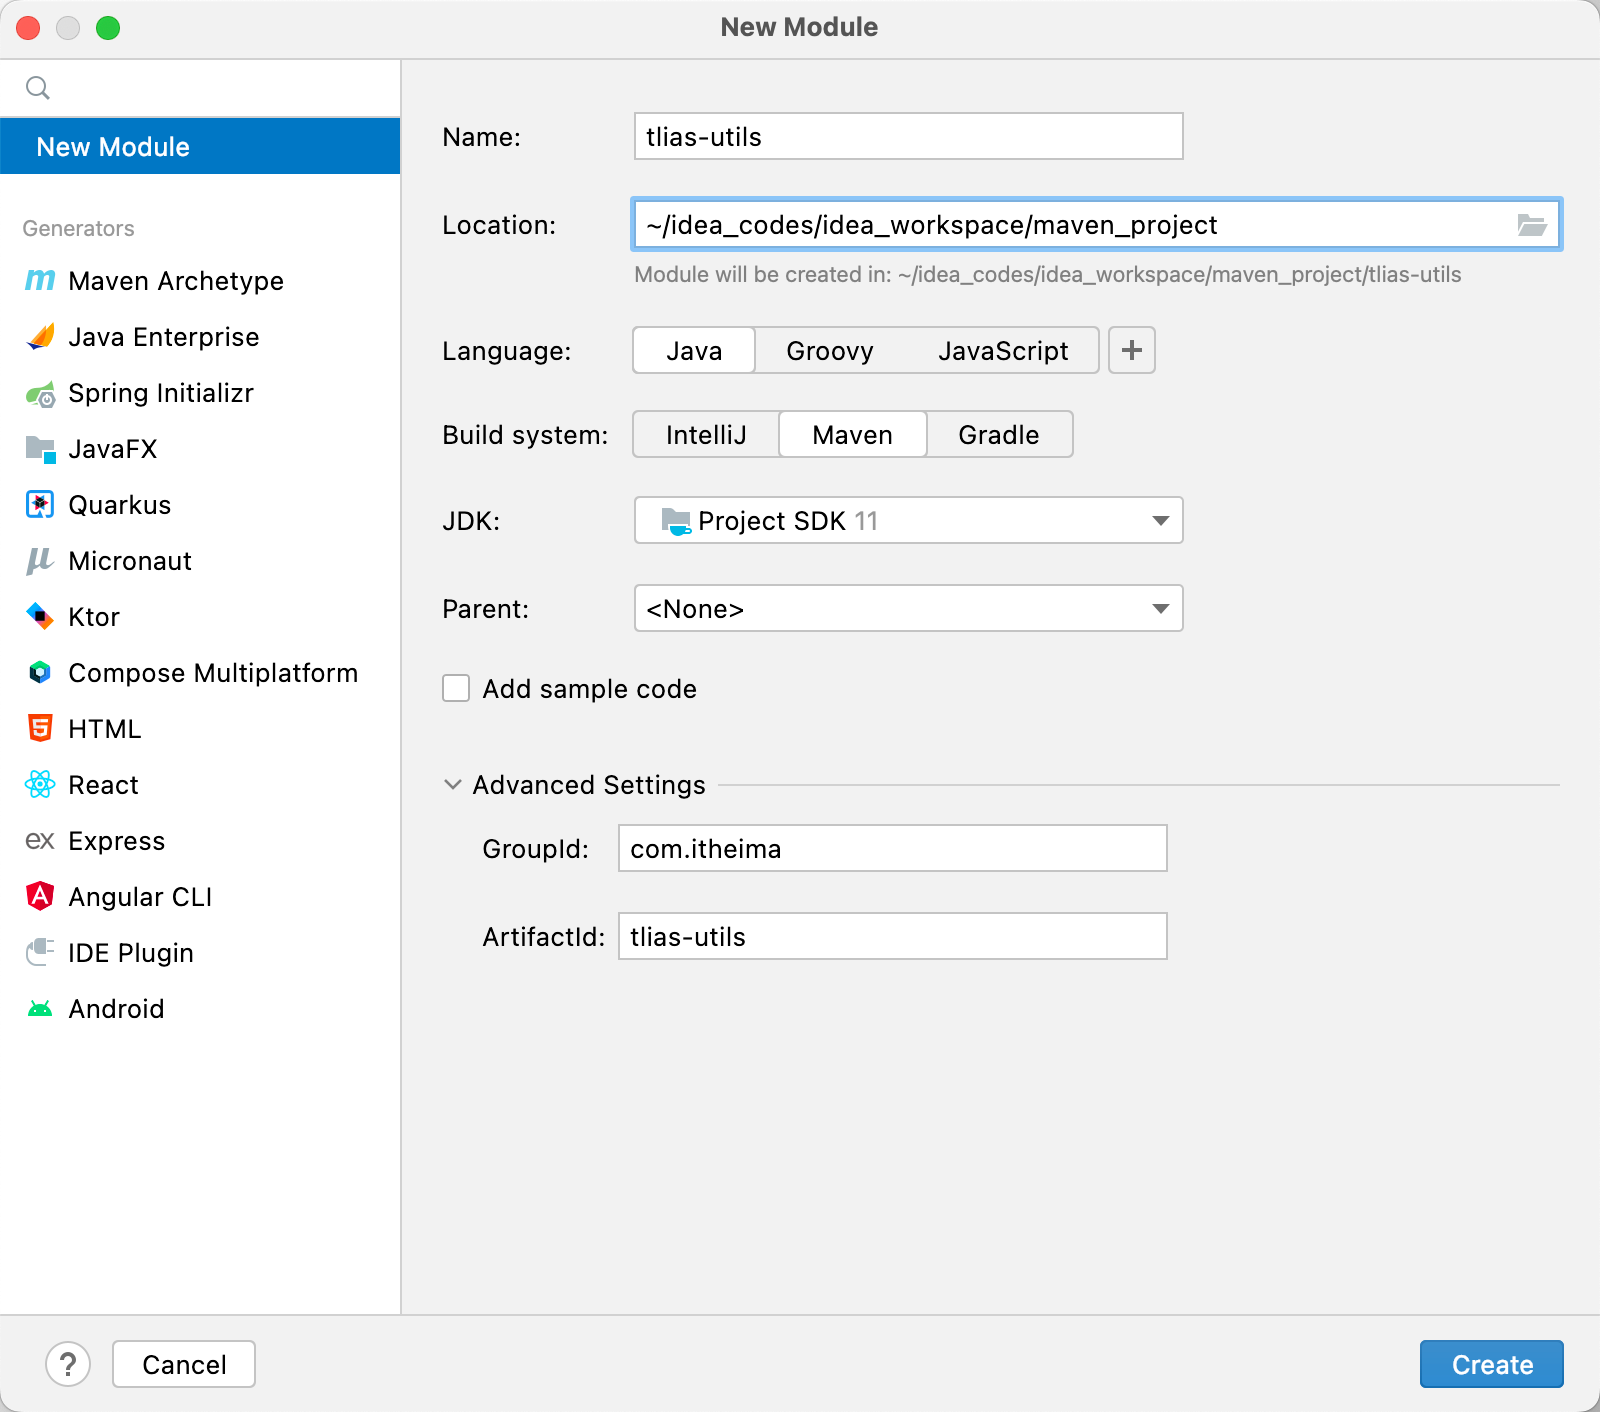Select JavaFX generator label
Image resolution: width=1600 pixels, height=1412 pixels.
(113, 449)
